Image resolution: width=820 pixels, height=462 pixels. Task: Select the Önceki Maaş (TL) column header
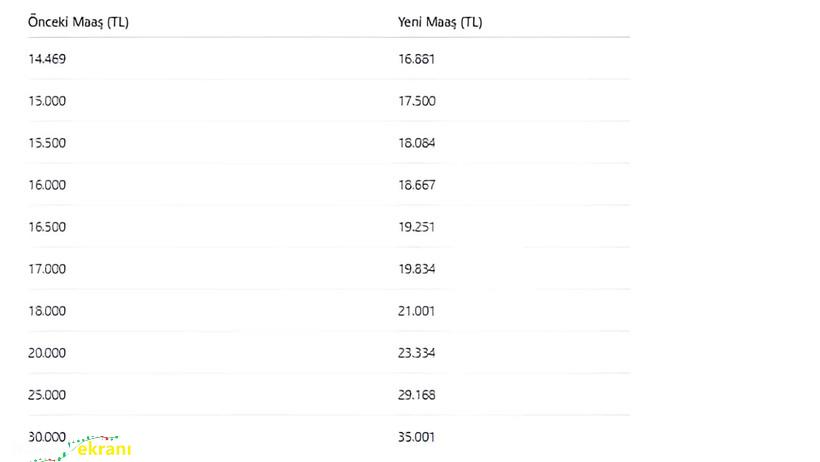pos(78,22)
